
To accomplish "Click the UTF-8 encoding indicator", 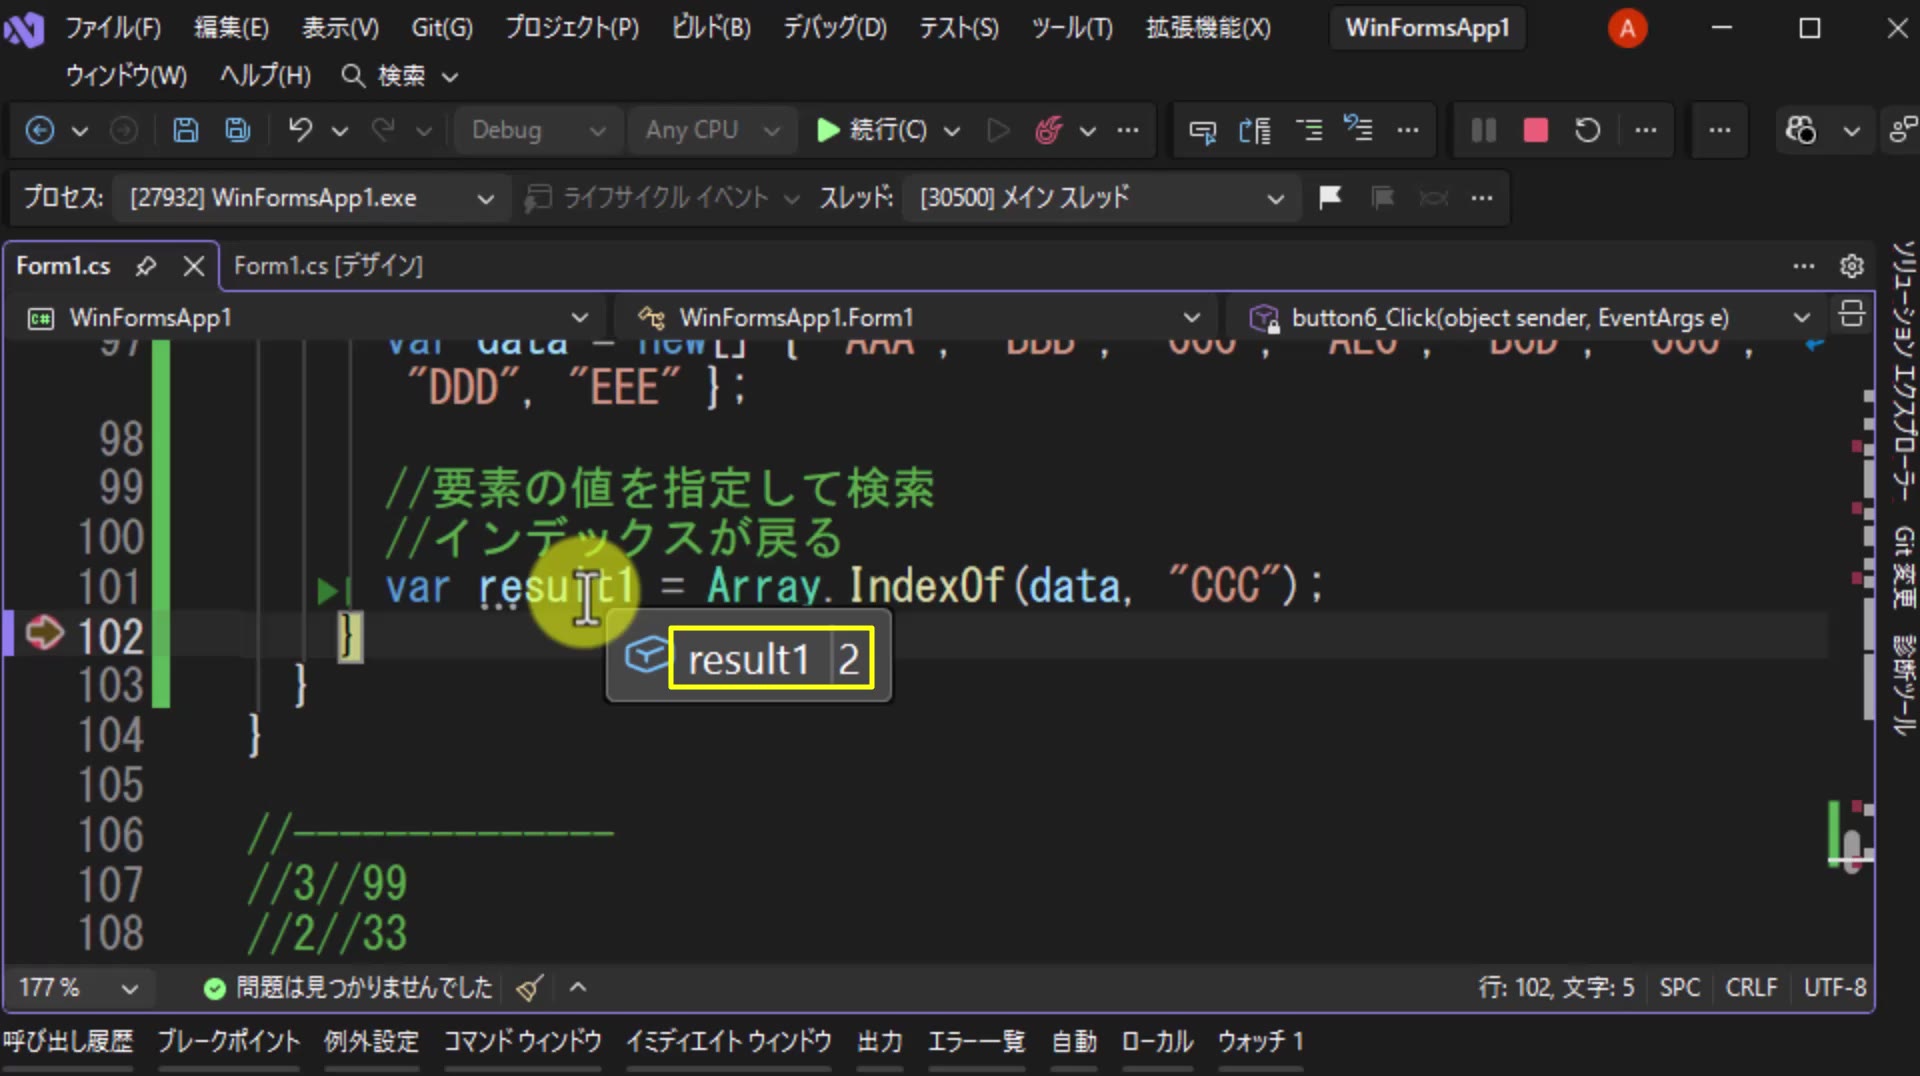I will (x=1835, y=988).
